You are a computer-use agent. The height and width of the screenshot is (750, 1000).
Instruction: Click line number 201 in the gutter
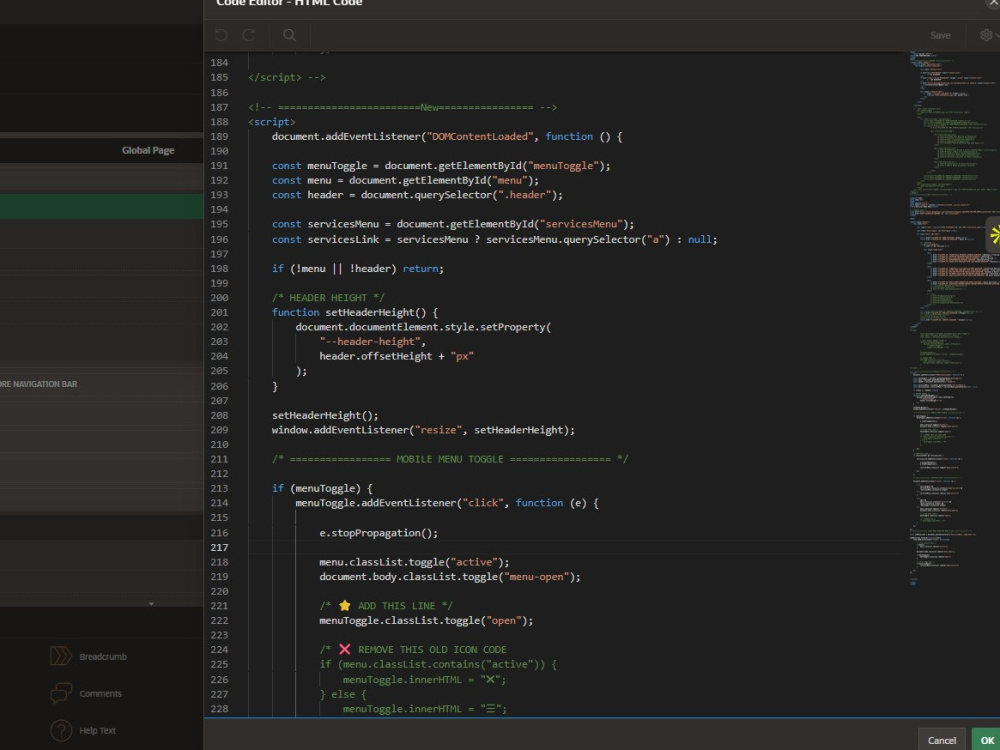[x=219, y=312]
